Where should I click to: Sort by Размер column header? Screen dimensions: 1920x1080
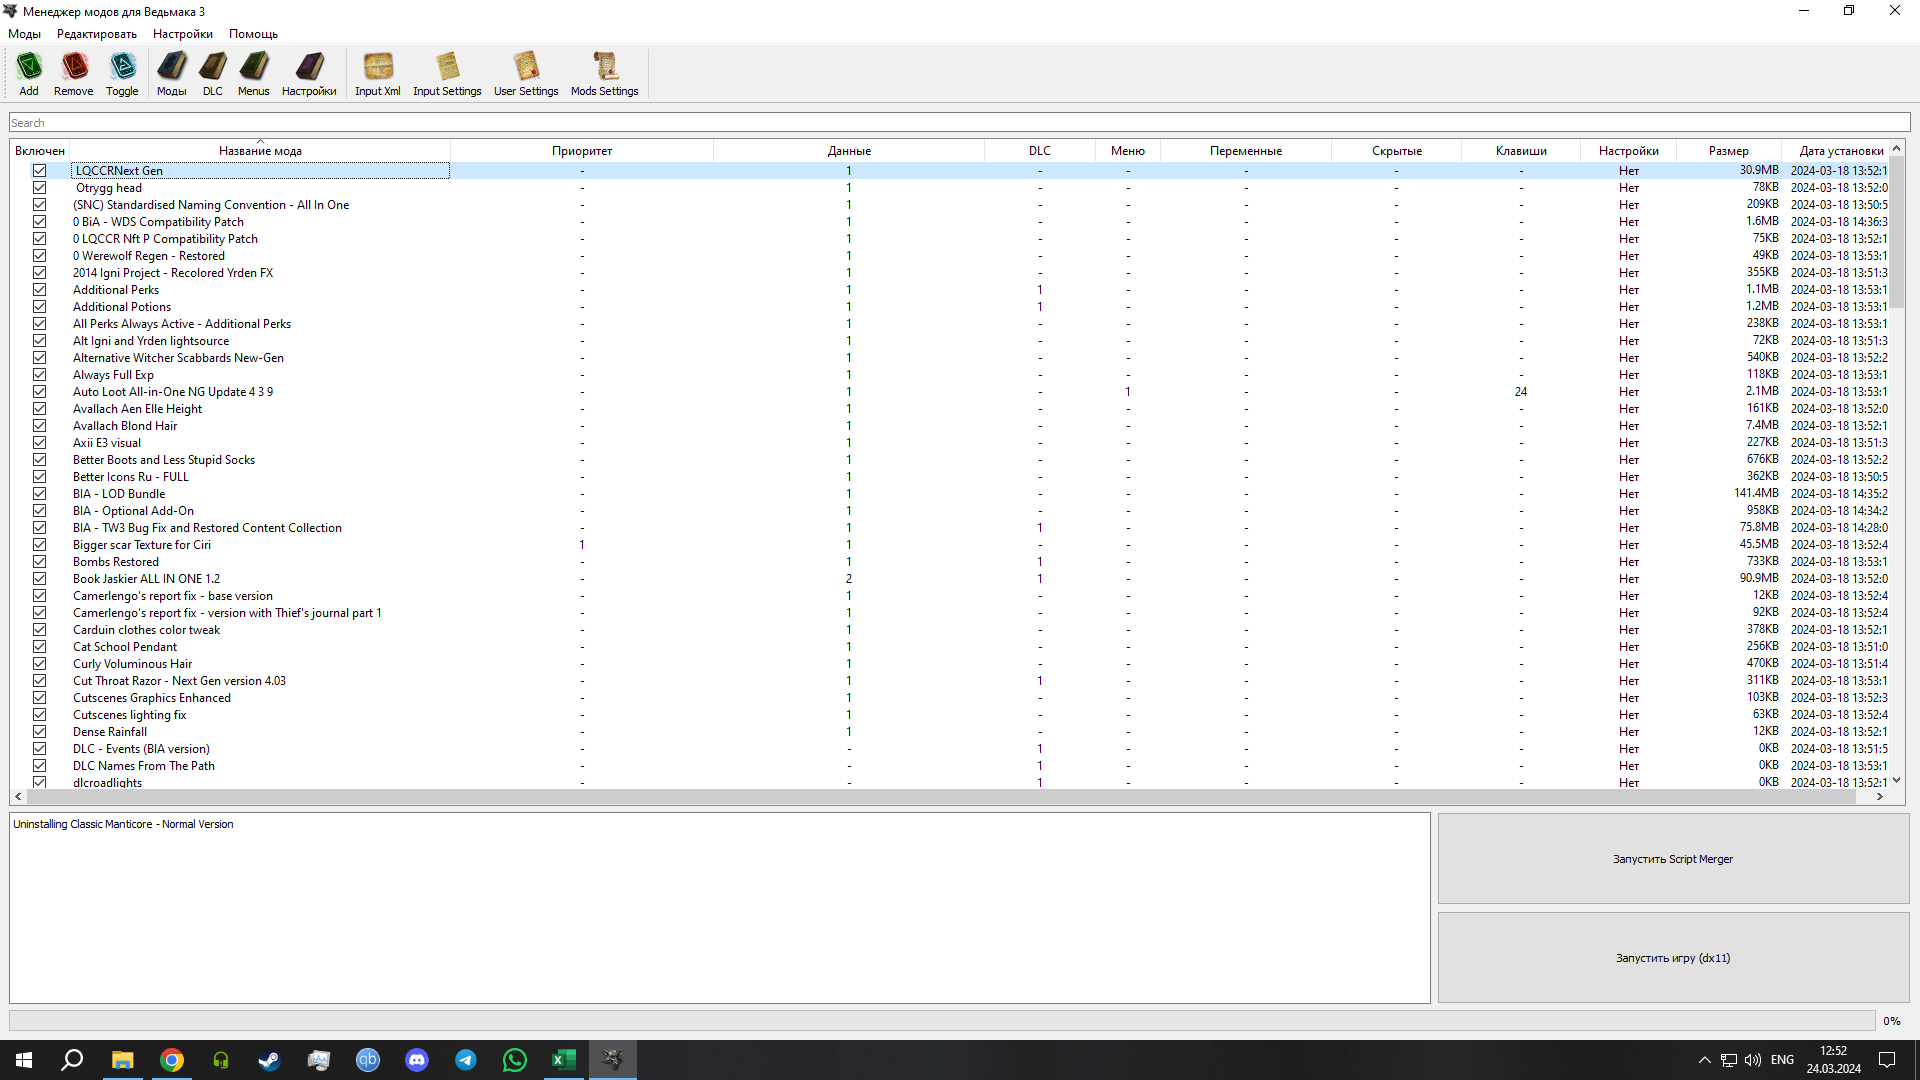point(1728,151)
